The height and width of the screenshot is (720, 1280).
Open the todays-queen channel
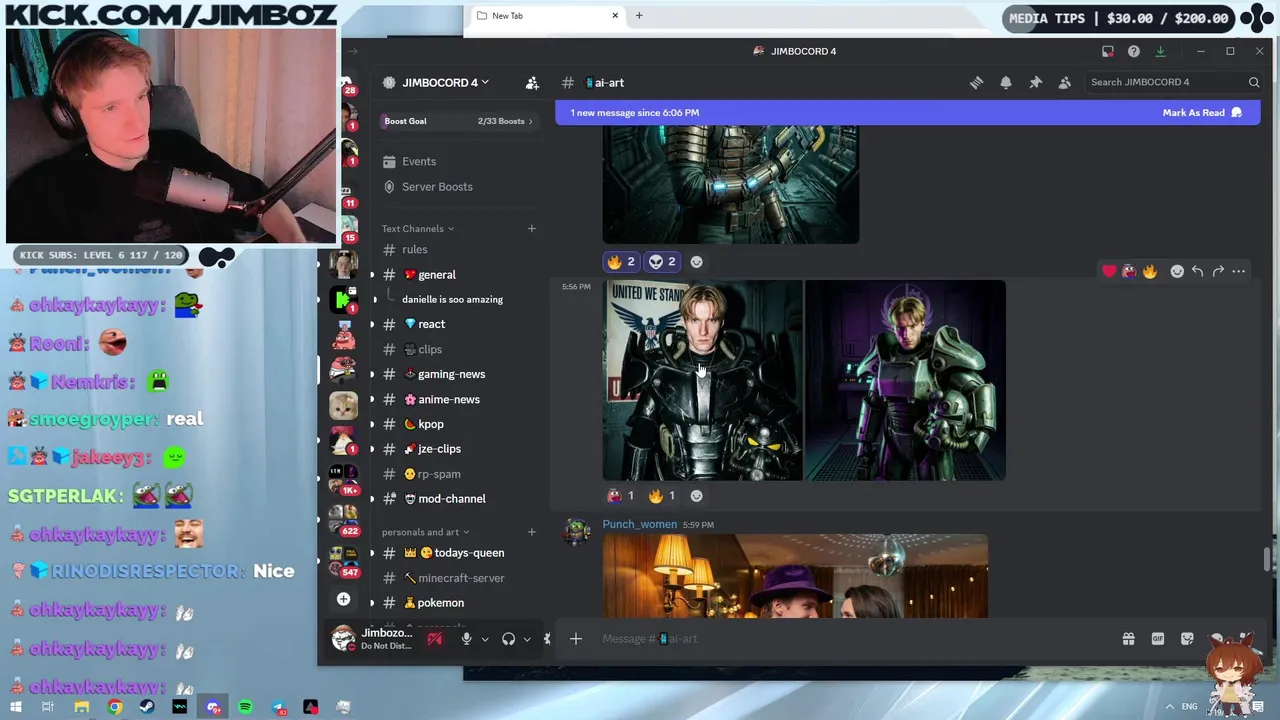[469, 553]
